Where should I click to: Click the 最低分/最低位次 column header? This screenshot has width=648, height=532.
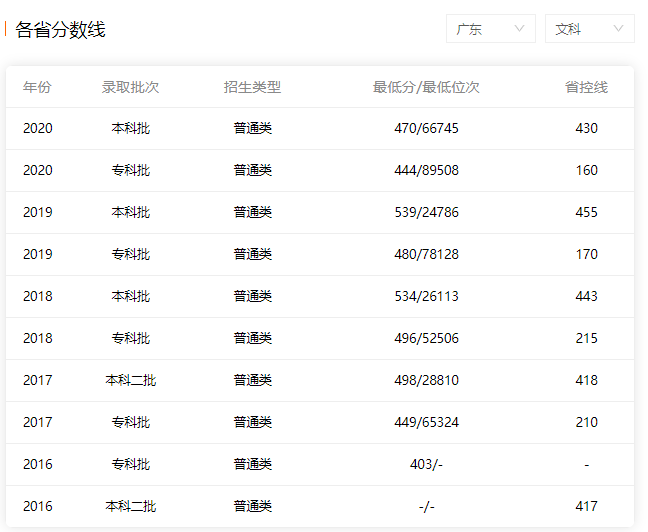click(x=426, y=87)
